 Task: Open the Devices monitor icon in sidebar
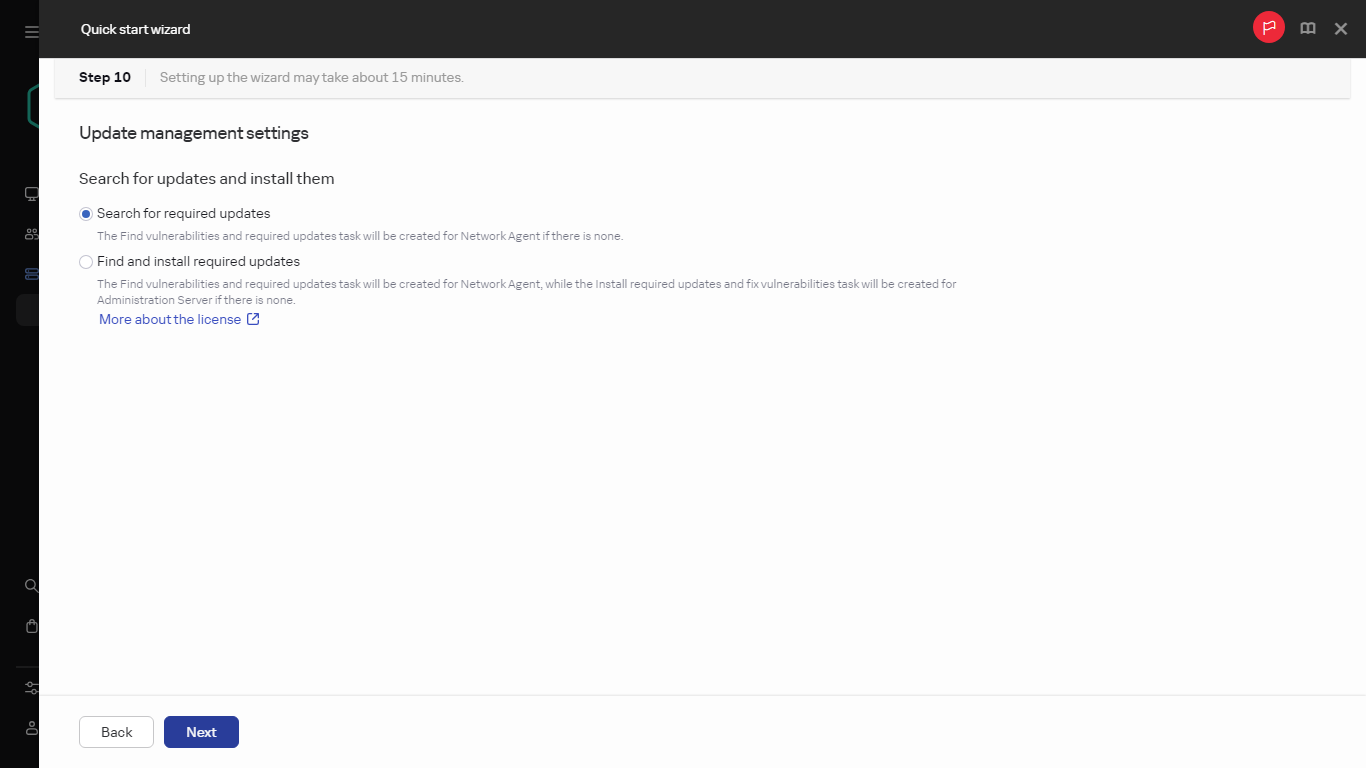pyautogui.click(x=30, y=193)
